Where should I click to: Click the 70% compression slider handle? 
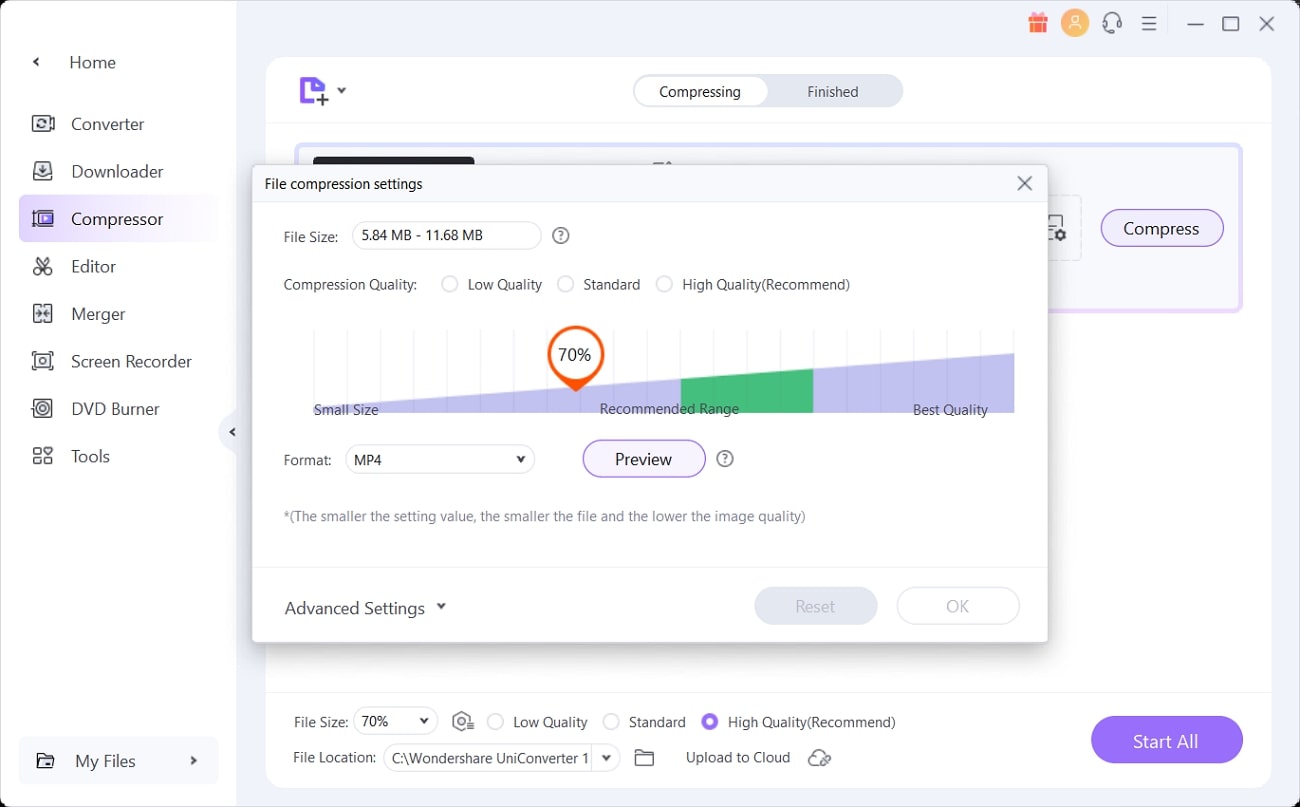click(x=575, y=356)
